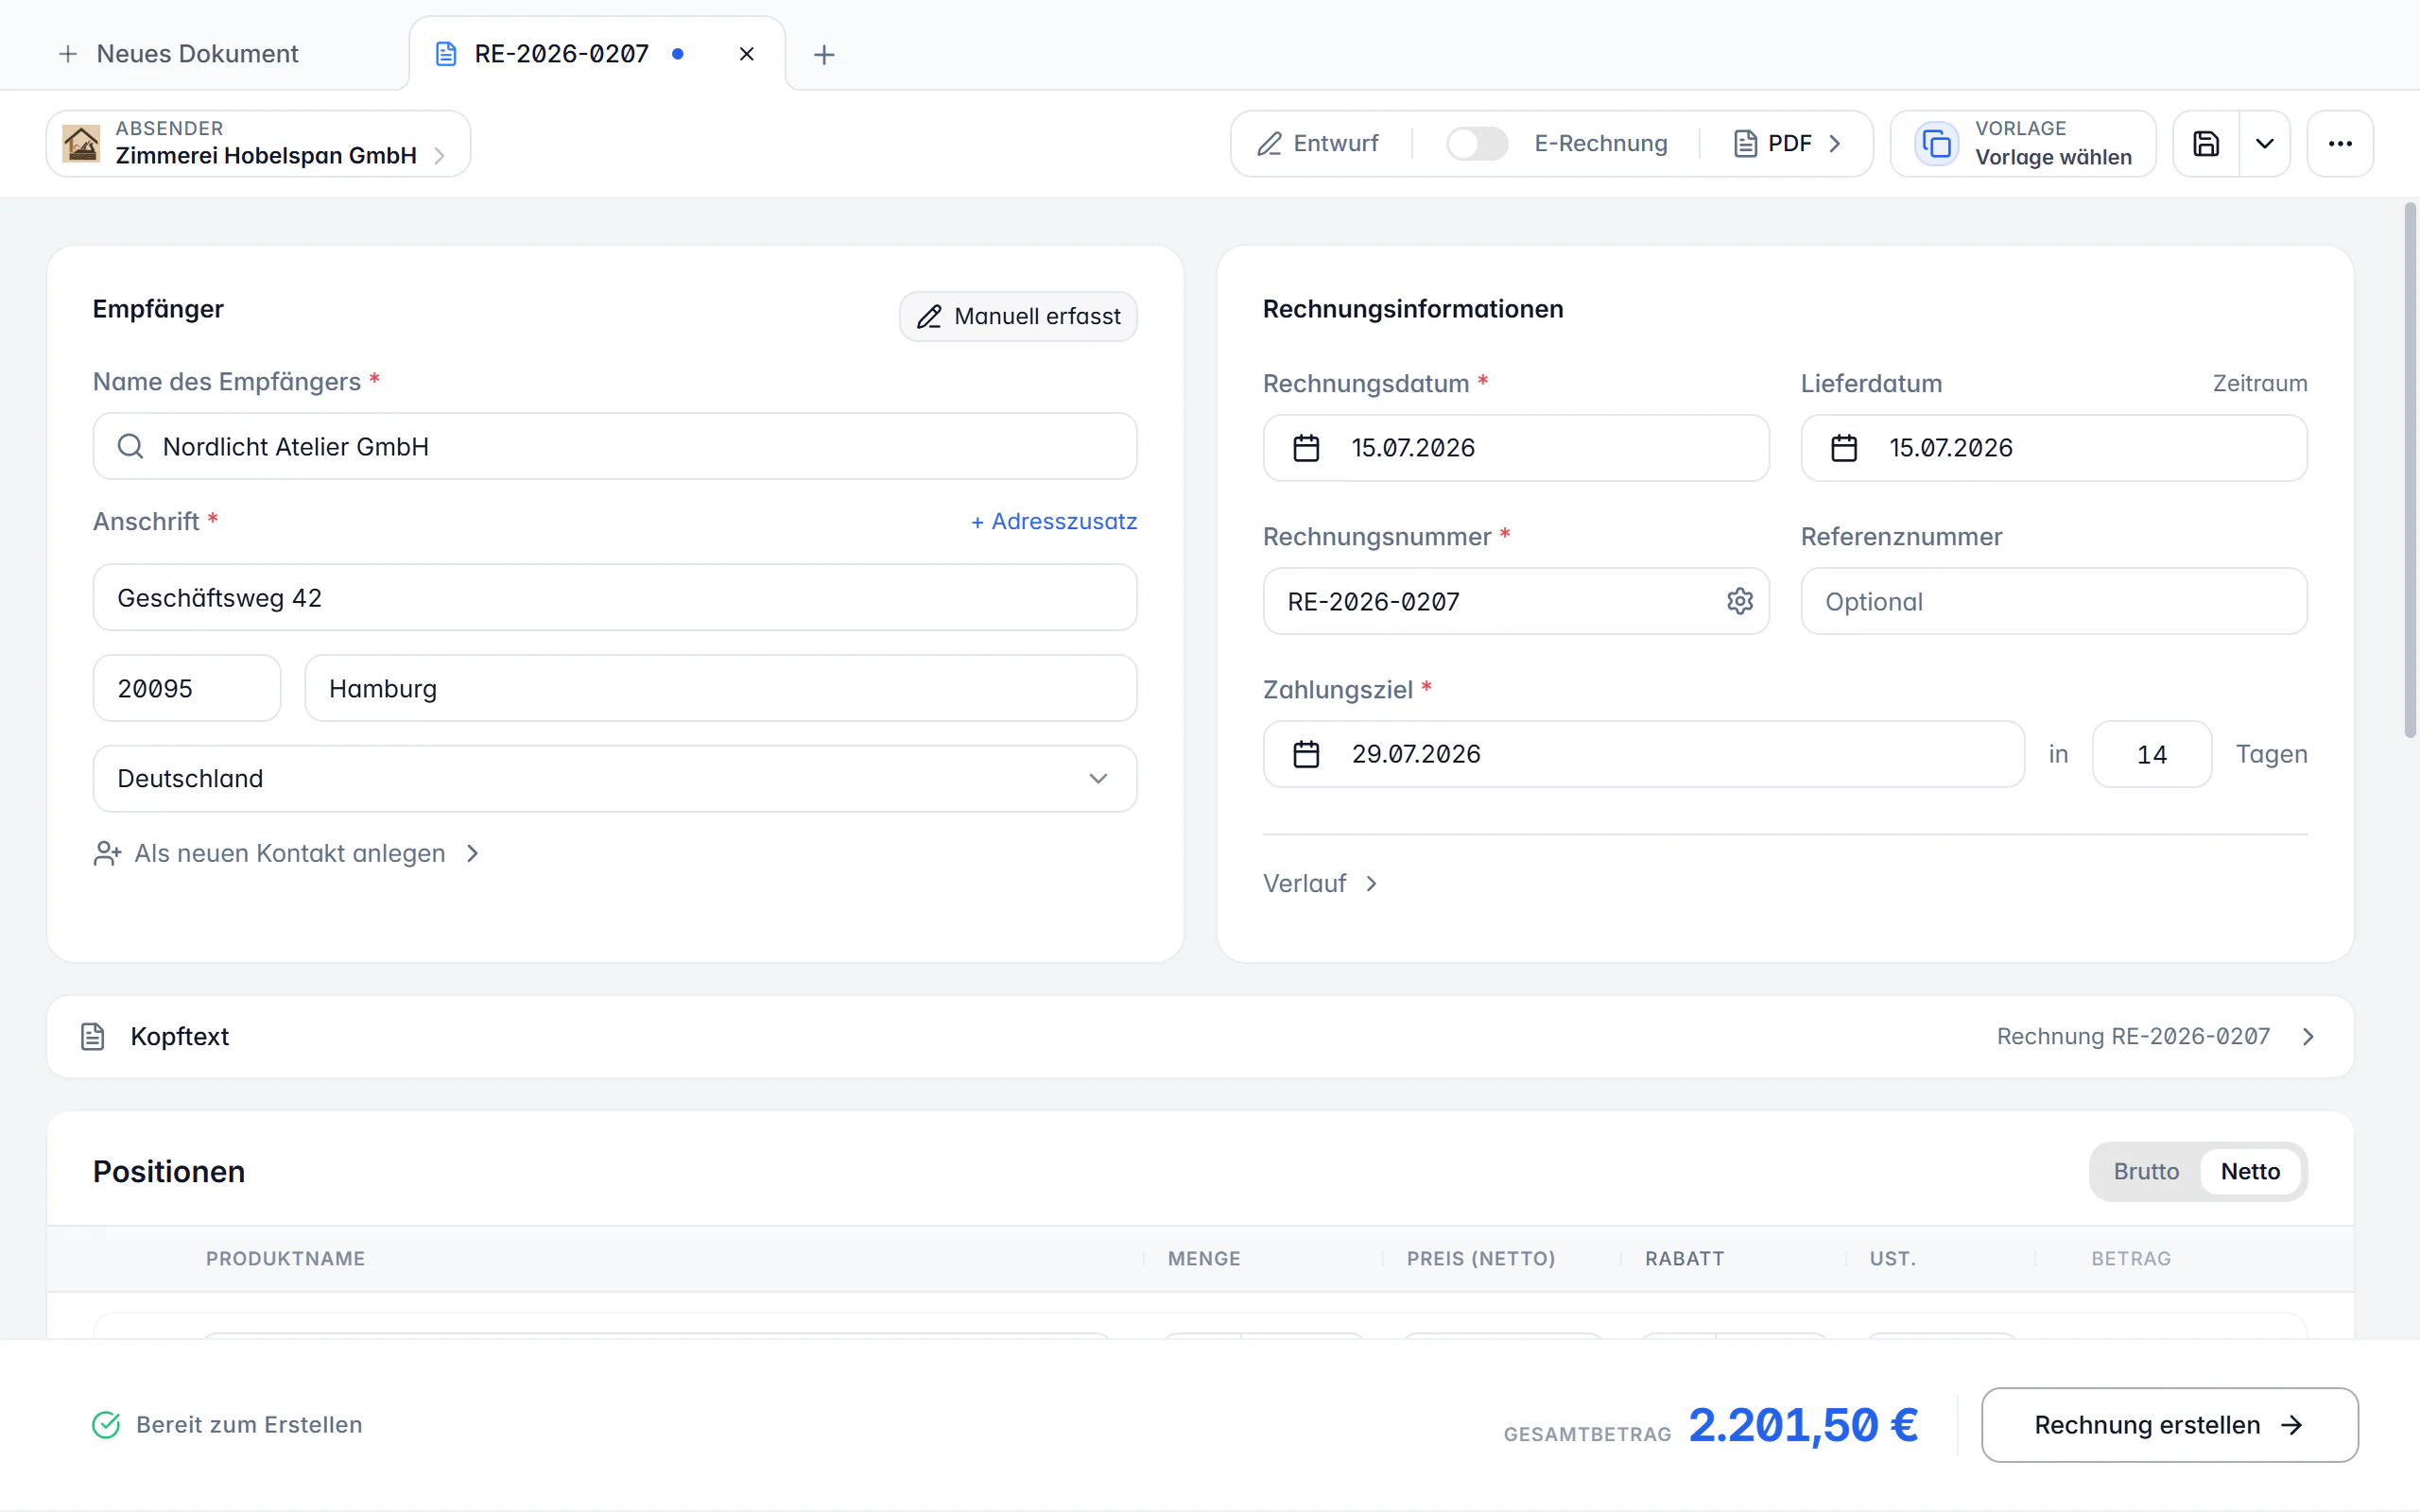Open the three-dots more options menu
This screenshot has height=1512, width=2420.
pos(2340,144)
